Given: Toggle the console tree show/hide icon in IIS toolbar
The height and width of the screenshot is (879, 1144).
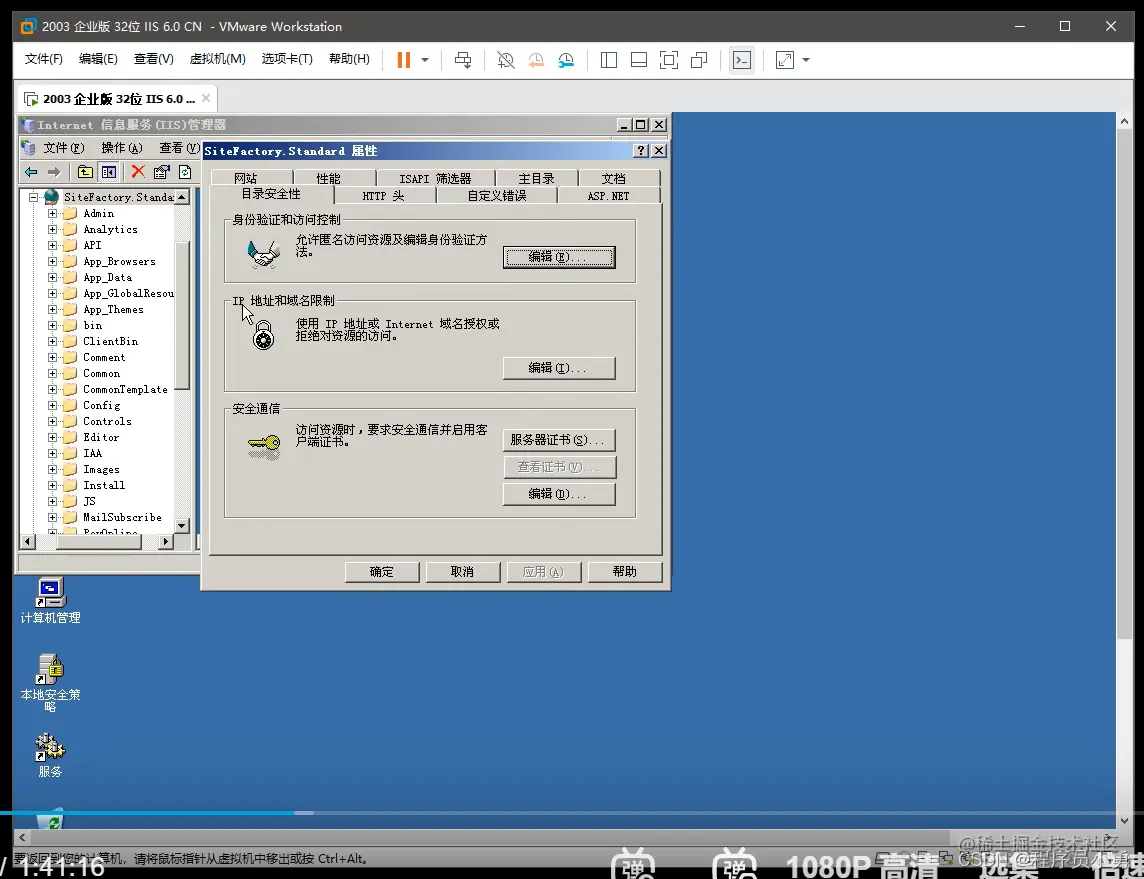Looking at the screenshot, I should [x=109, y=172].
